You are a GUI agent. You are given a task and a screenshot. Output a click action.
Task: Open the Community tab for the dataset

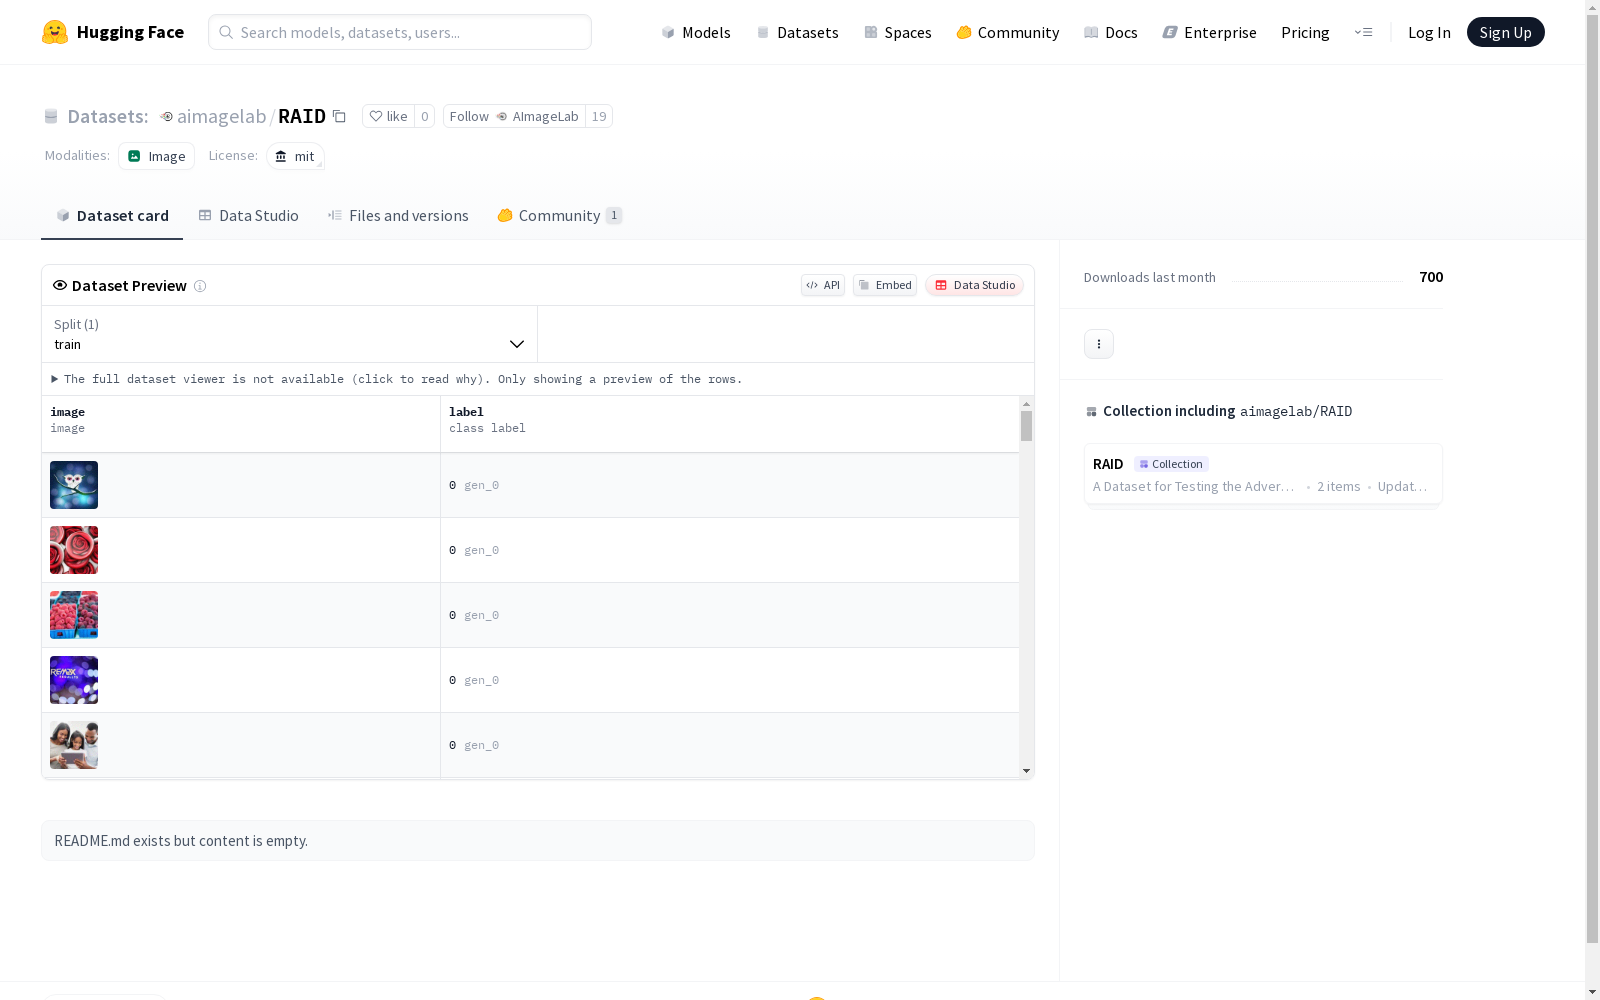(x=560, y=216)
